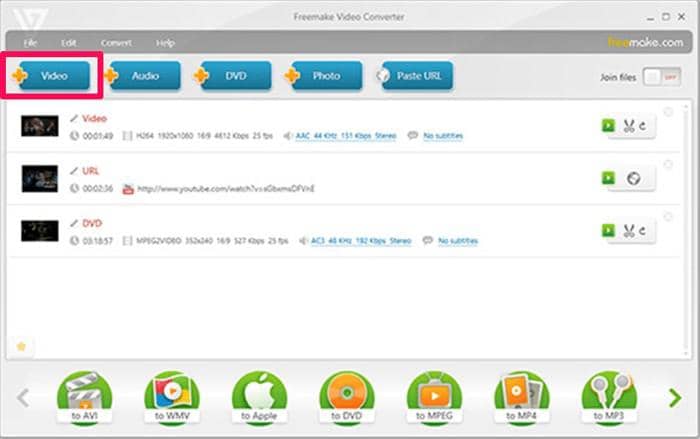Image resolution: width=700 pixels, height=439 pixels.
Task: Open the Edit menu
Action: tap(68, 43)
